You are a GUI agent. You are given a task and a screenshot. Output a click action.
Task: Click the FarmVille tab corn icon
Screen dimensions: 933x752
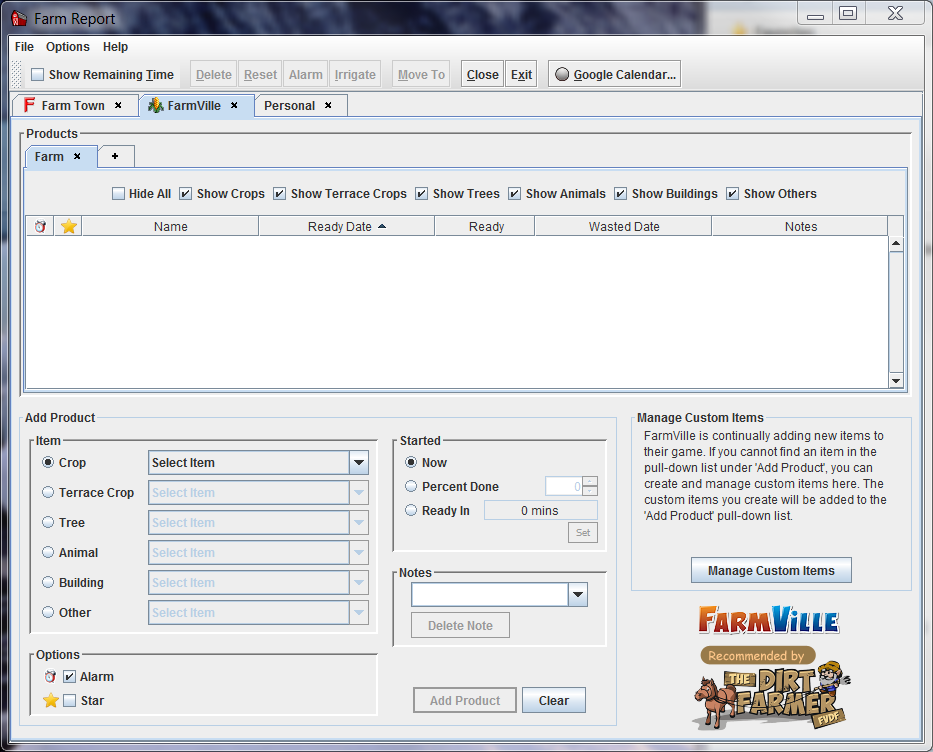(156, 105)
